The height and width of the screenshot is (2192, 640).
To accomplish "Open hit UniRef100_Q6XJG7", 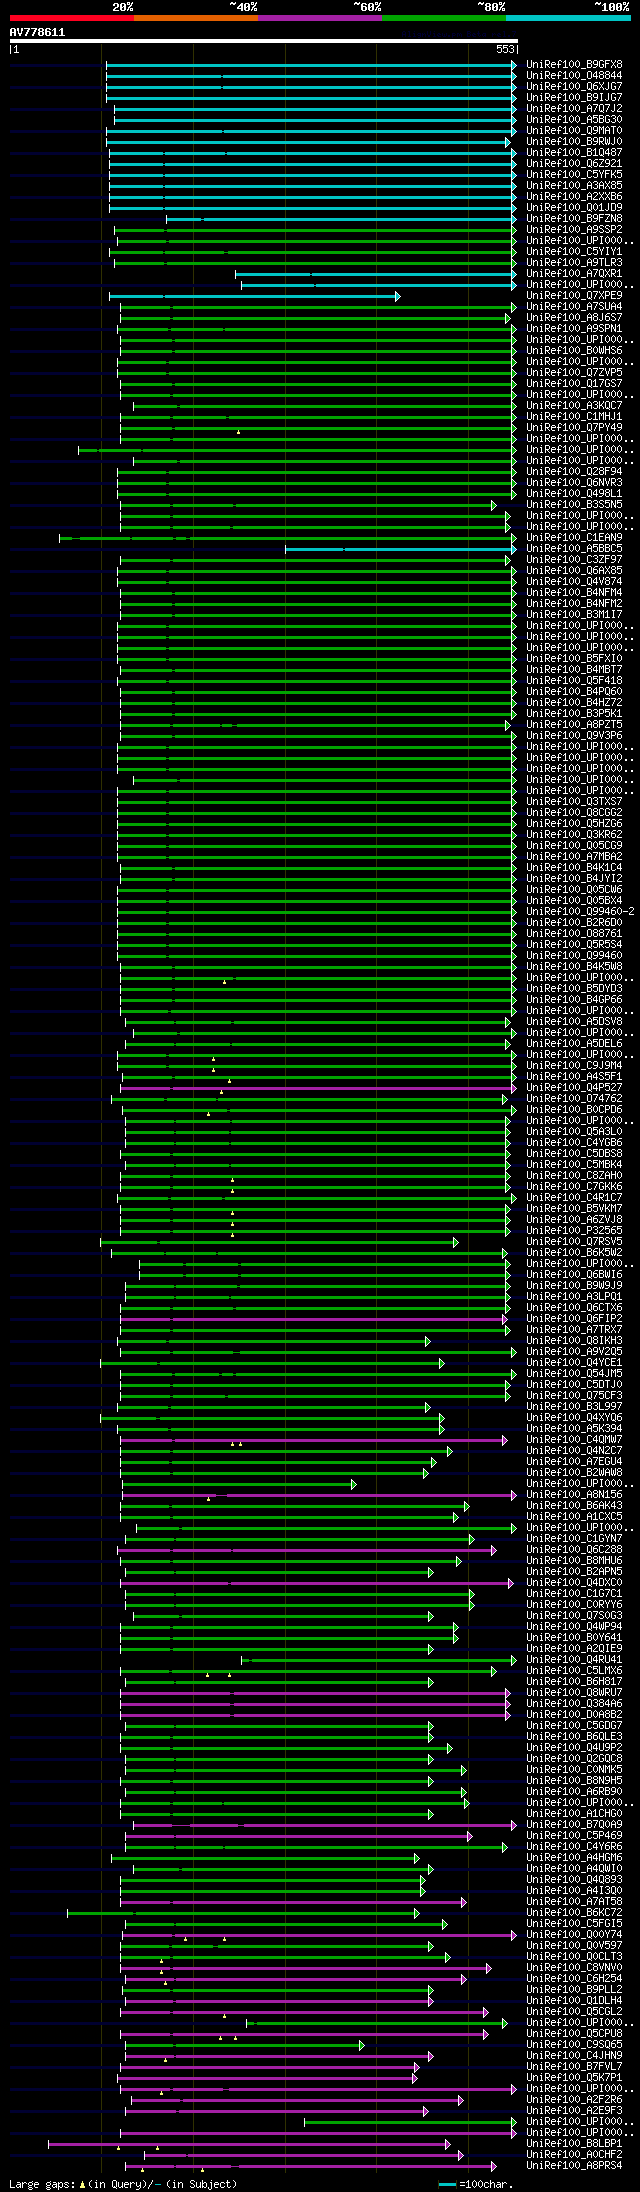I will tap(574, 86).
